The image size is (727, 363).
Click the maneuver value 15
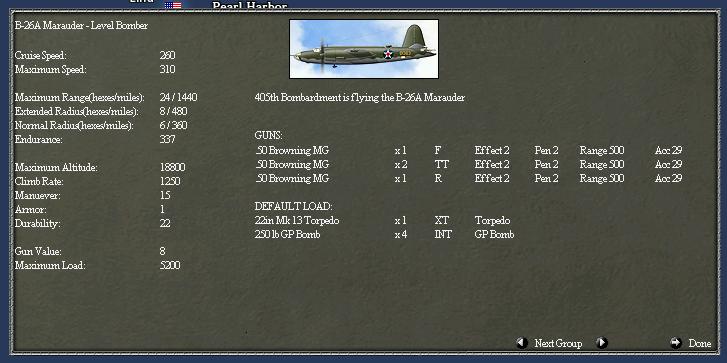click(165, 195)
